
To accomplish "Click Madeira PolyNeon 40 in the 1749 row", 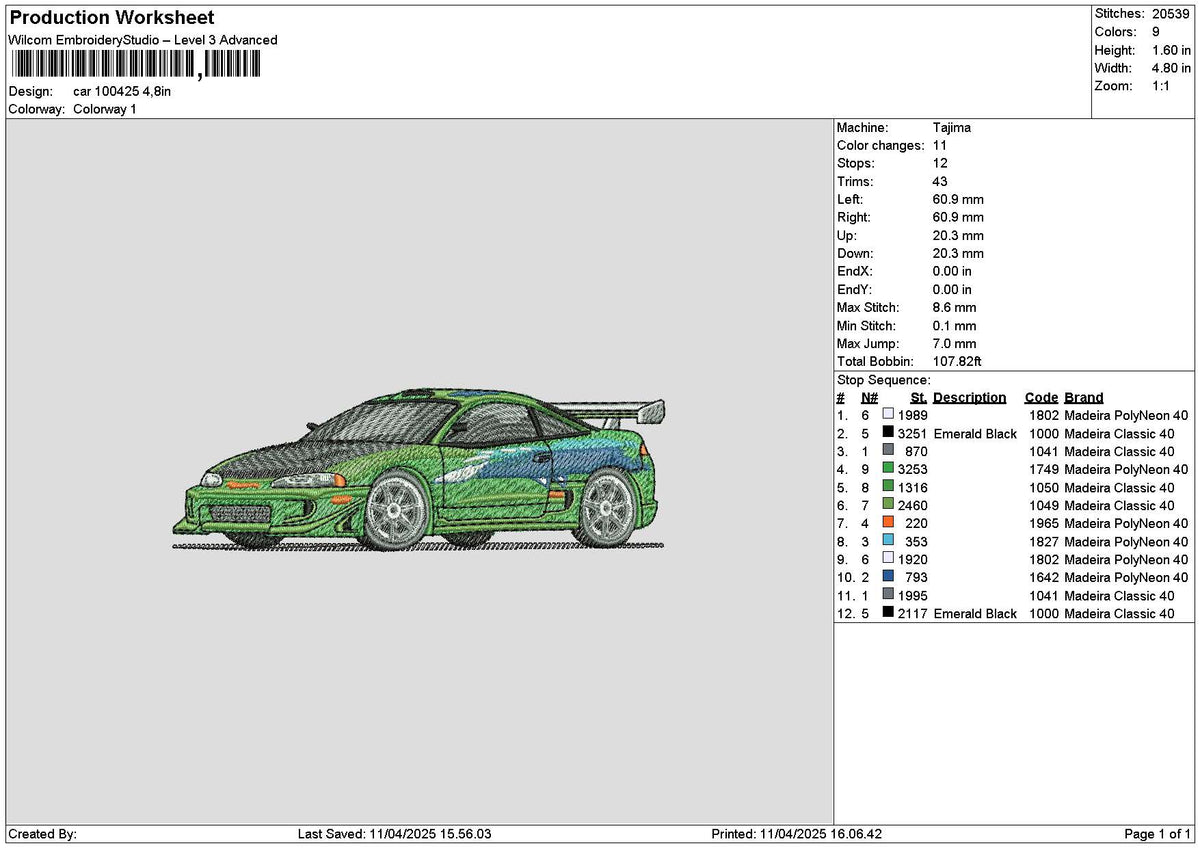I will [x=1126, y=469].
